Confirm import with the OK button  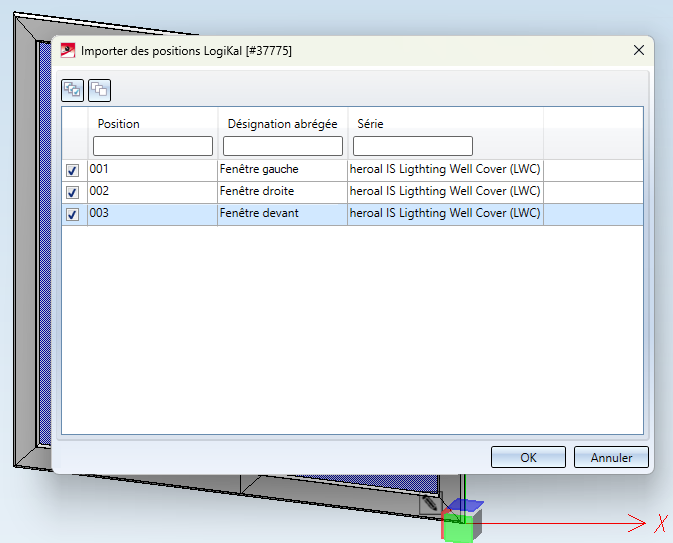coord(528,457)
